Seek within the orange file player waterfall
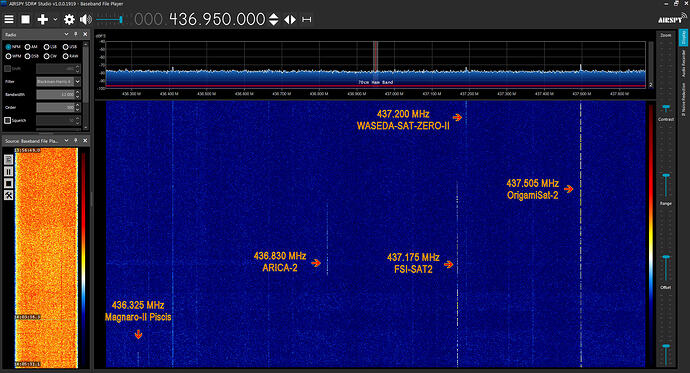This screenshot has width=690, height=373. click(x=46, y=258)
